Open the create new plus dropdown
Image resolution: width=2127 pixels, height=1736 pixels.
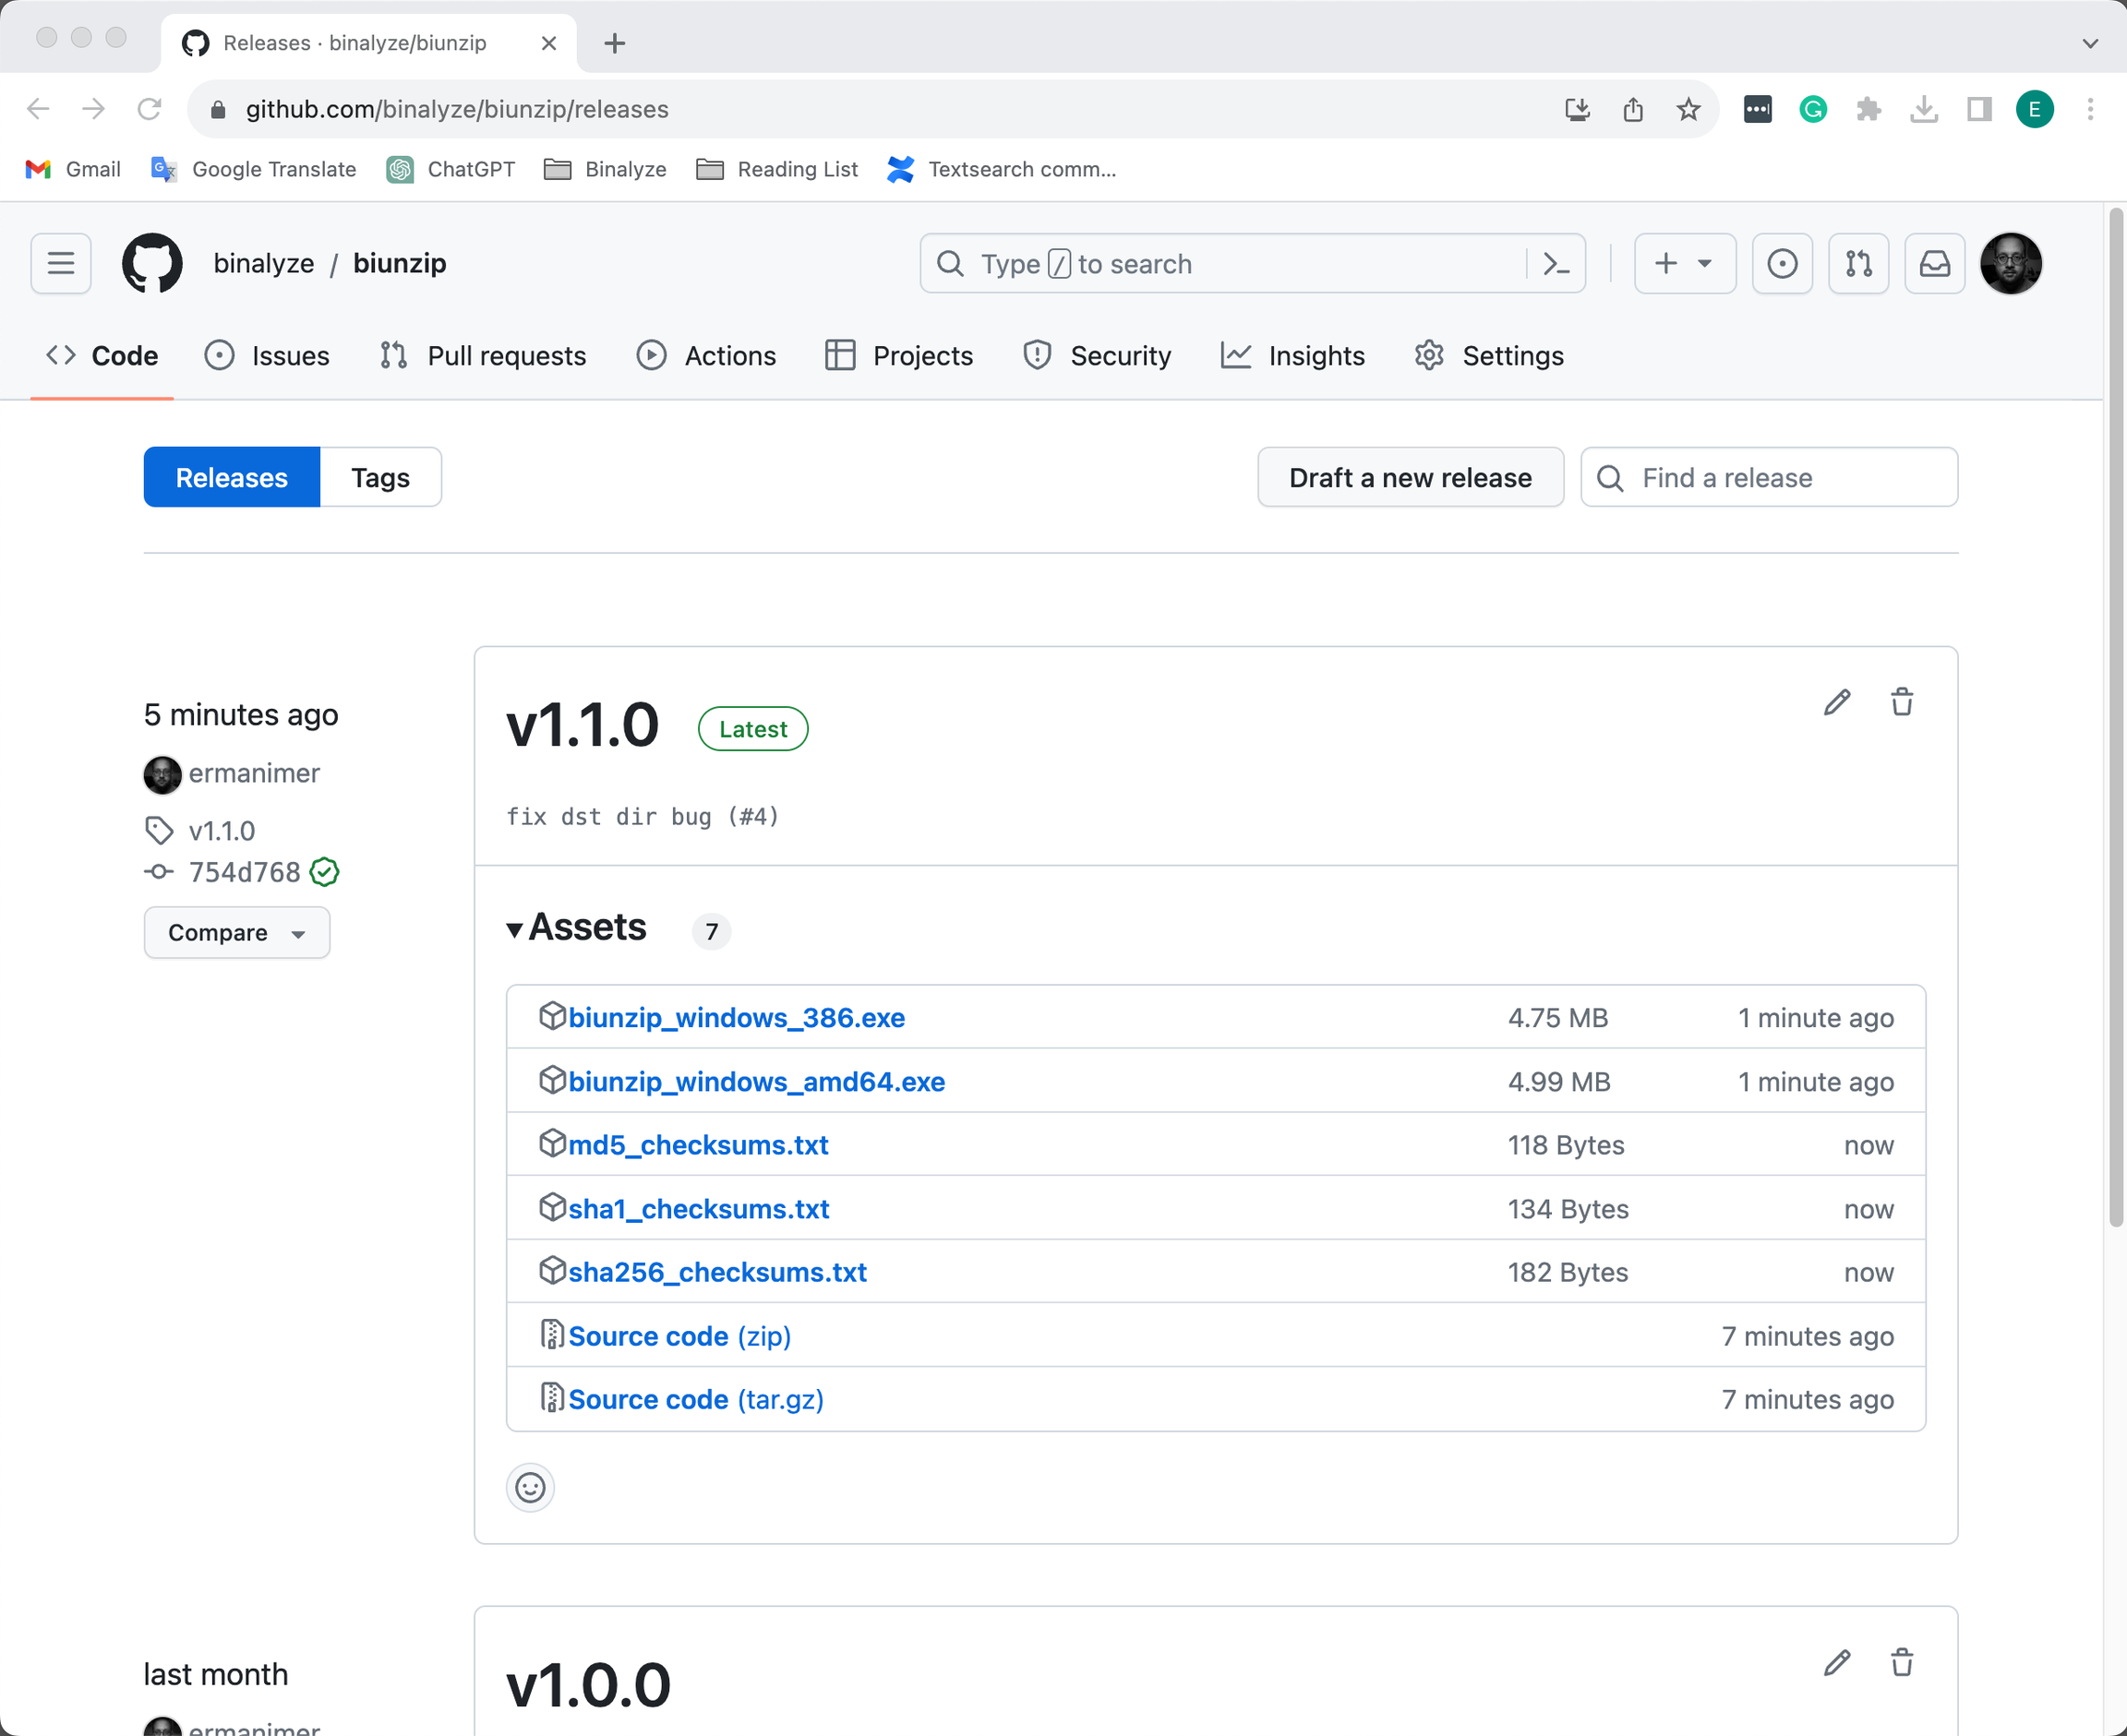click(1684, 264)
